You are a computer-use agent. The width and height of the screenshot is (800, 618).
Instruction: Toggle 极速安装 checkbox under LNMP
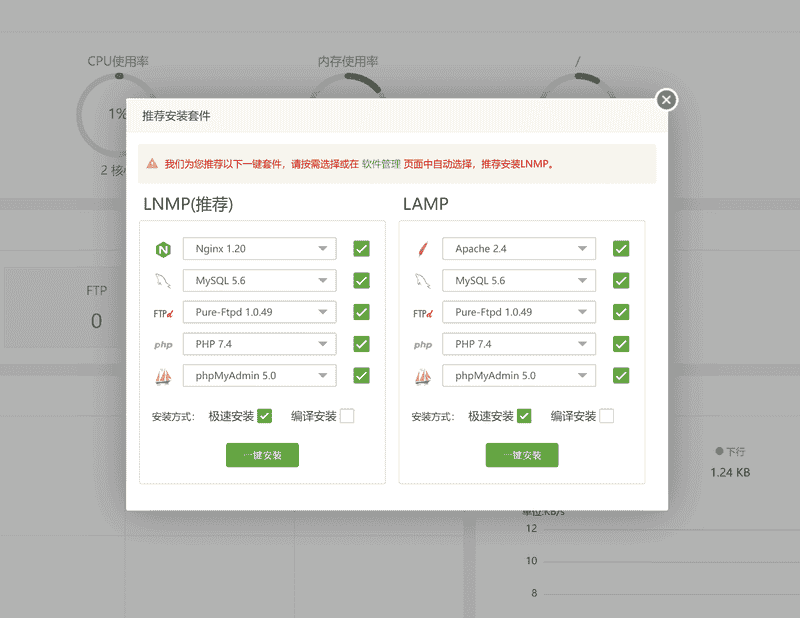click(x=264, y=416)
